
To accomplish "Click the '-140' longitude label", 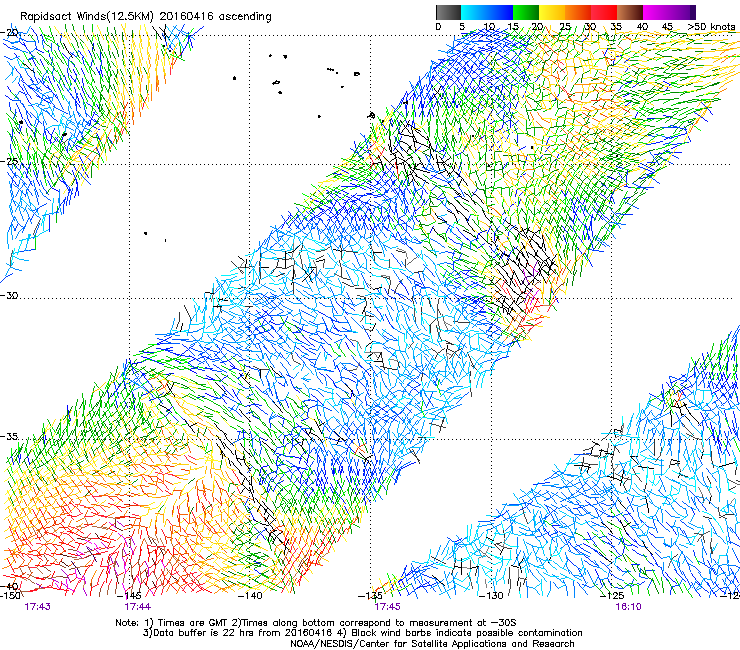I will [x=250, y=596].
